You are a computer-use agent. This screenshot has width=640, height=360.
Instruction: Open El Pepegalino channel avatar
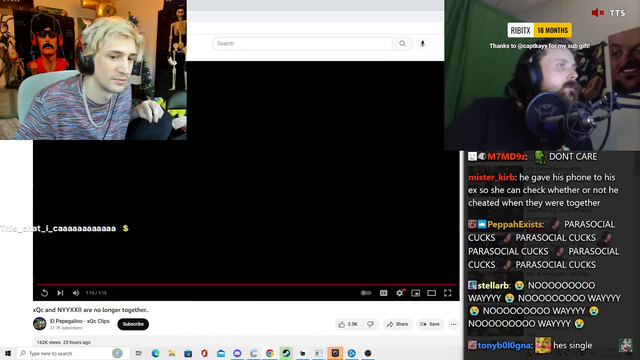(40, 324)
